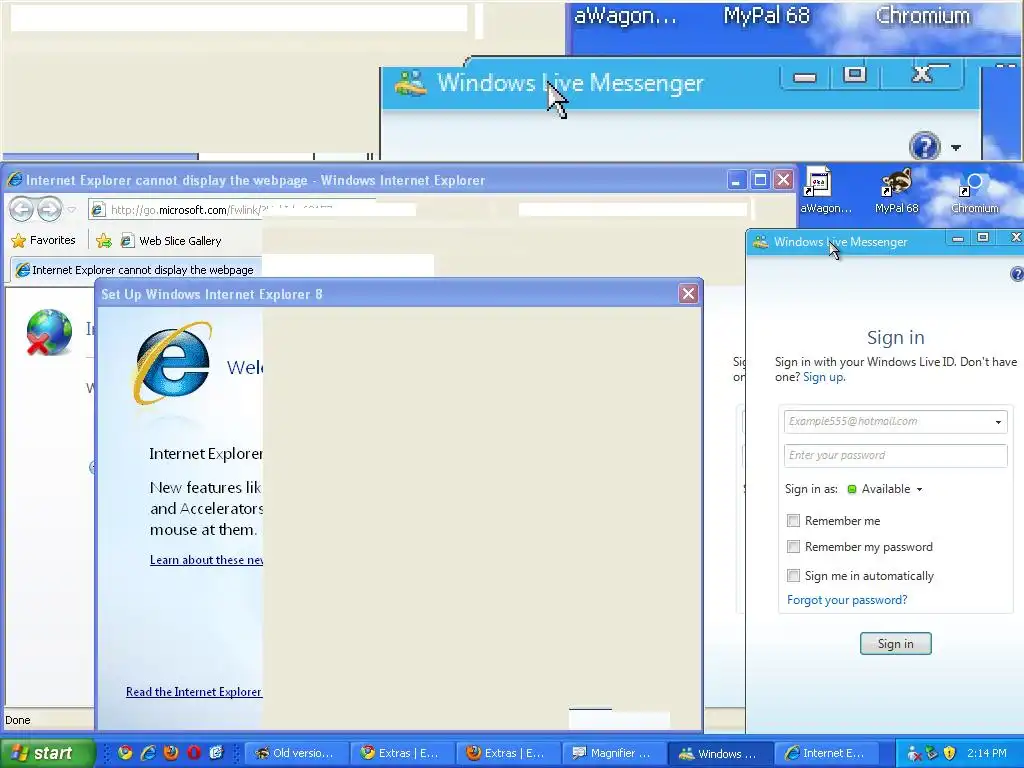1024x768 pixels.
Task: Click the tray icon with the red X
Action: 914,754
